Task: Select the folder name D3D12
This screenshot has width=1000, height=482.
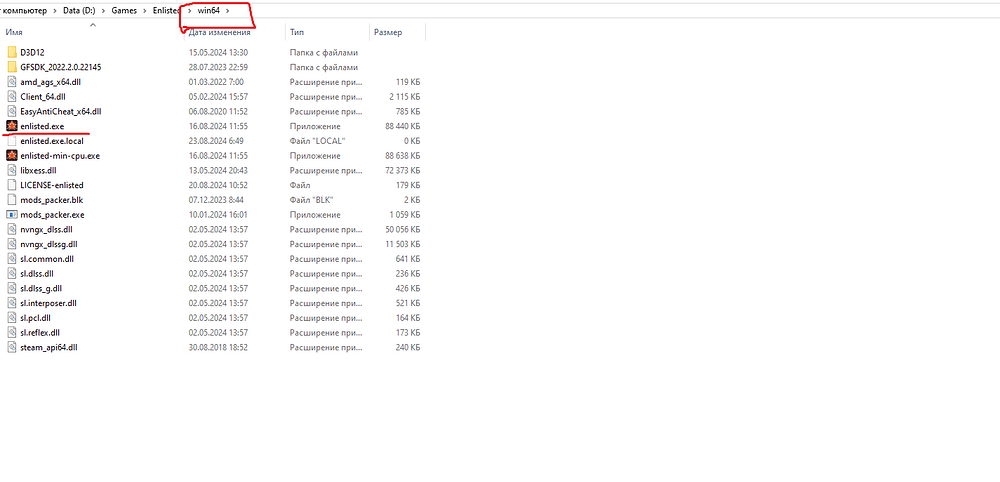Action: point(33,52)
